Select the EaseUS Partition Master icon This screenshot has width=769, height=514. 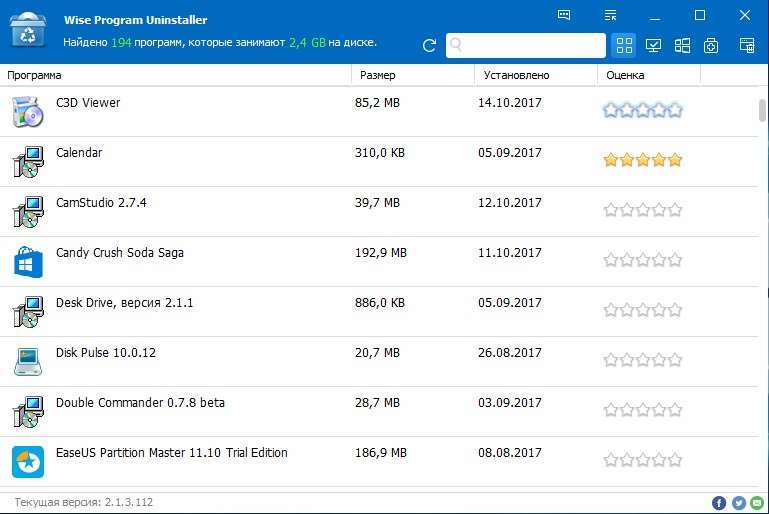click(28, 462)
